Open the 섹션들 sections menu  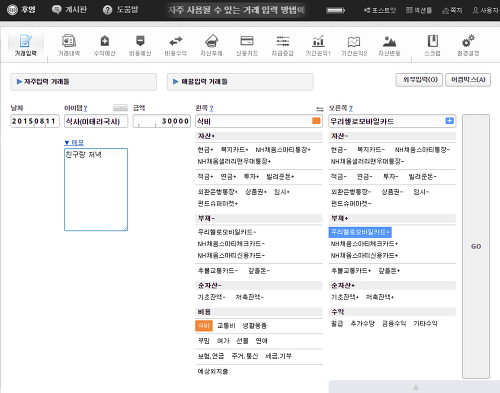coord(419,10)
